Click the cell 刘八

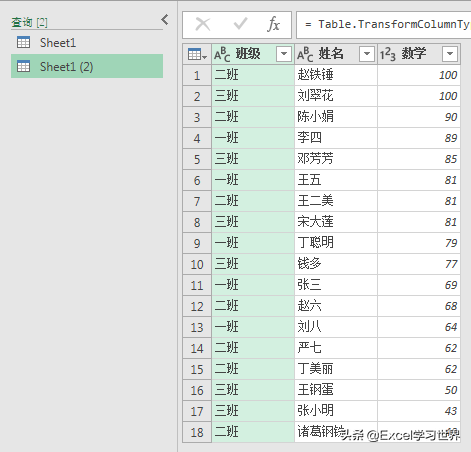click(x=336, y=327)
